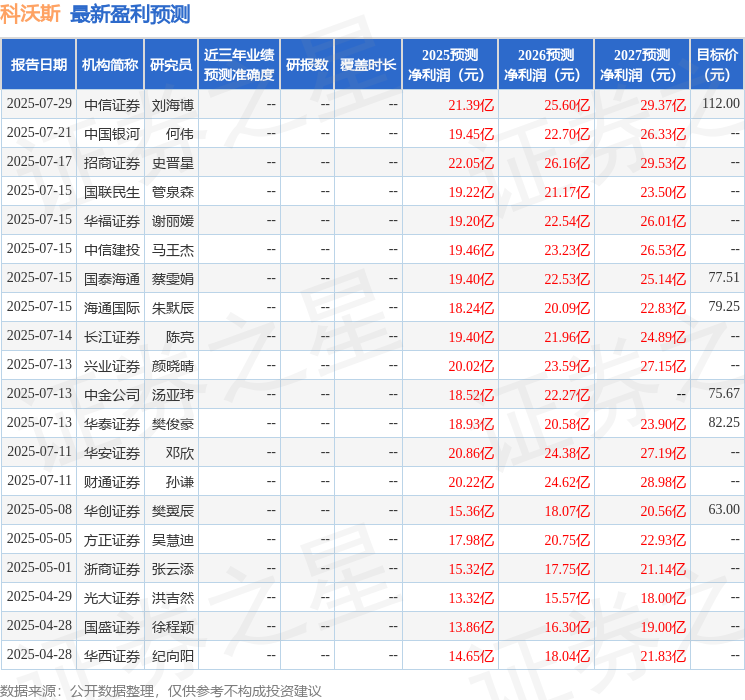Click the 华西证券 institution cell
This screenshot has width=745, height=700.
tap(112, 656)
